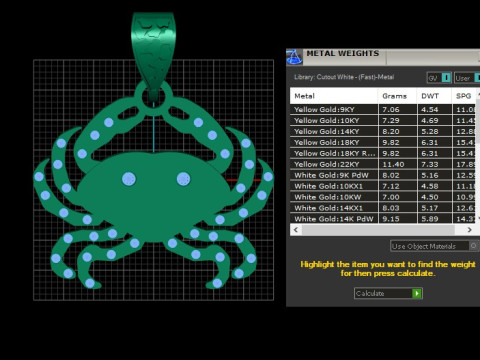Screen dimensions: 480x360
Task: Click the 7.33 DWT value
Action: pyautogui.click(x=429, y=164)
